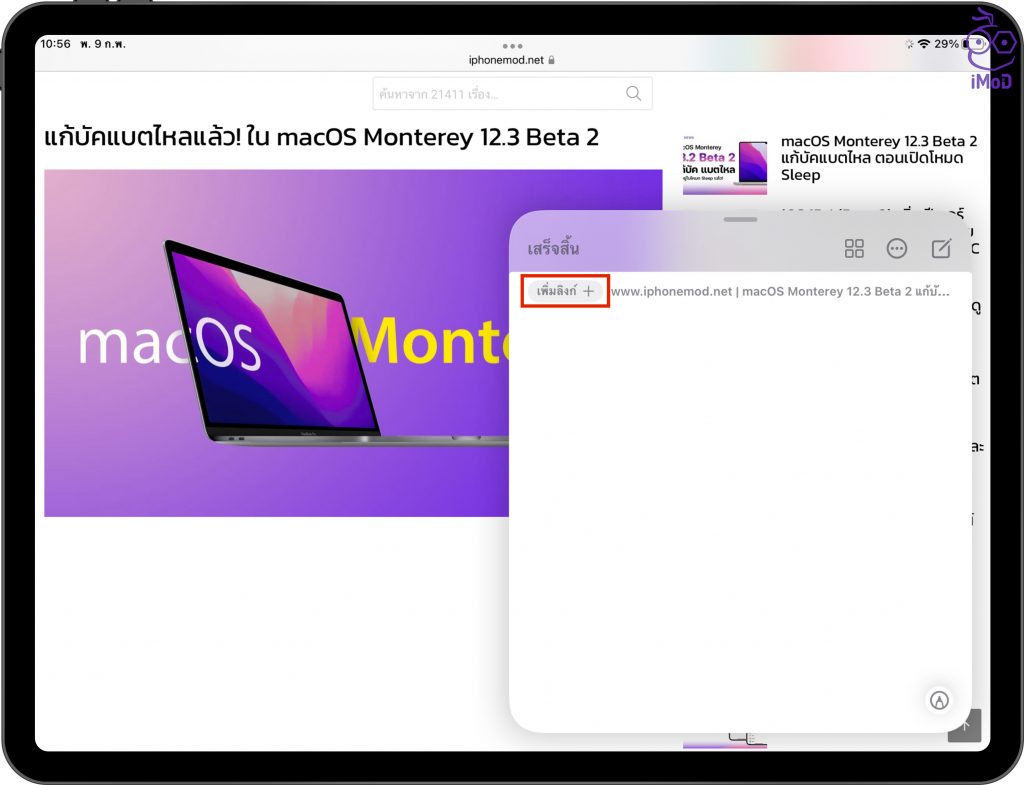This screenshot has height=785, width=1024.
Task: Tap the Wi-Fi status icon
Action: click(923, 45)
